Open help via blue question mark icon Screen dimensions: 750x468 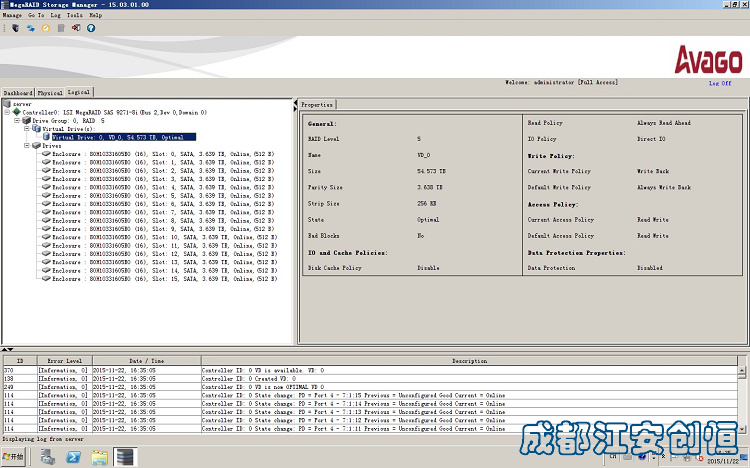coord(91,28)
